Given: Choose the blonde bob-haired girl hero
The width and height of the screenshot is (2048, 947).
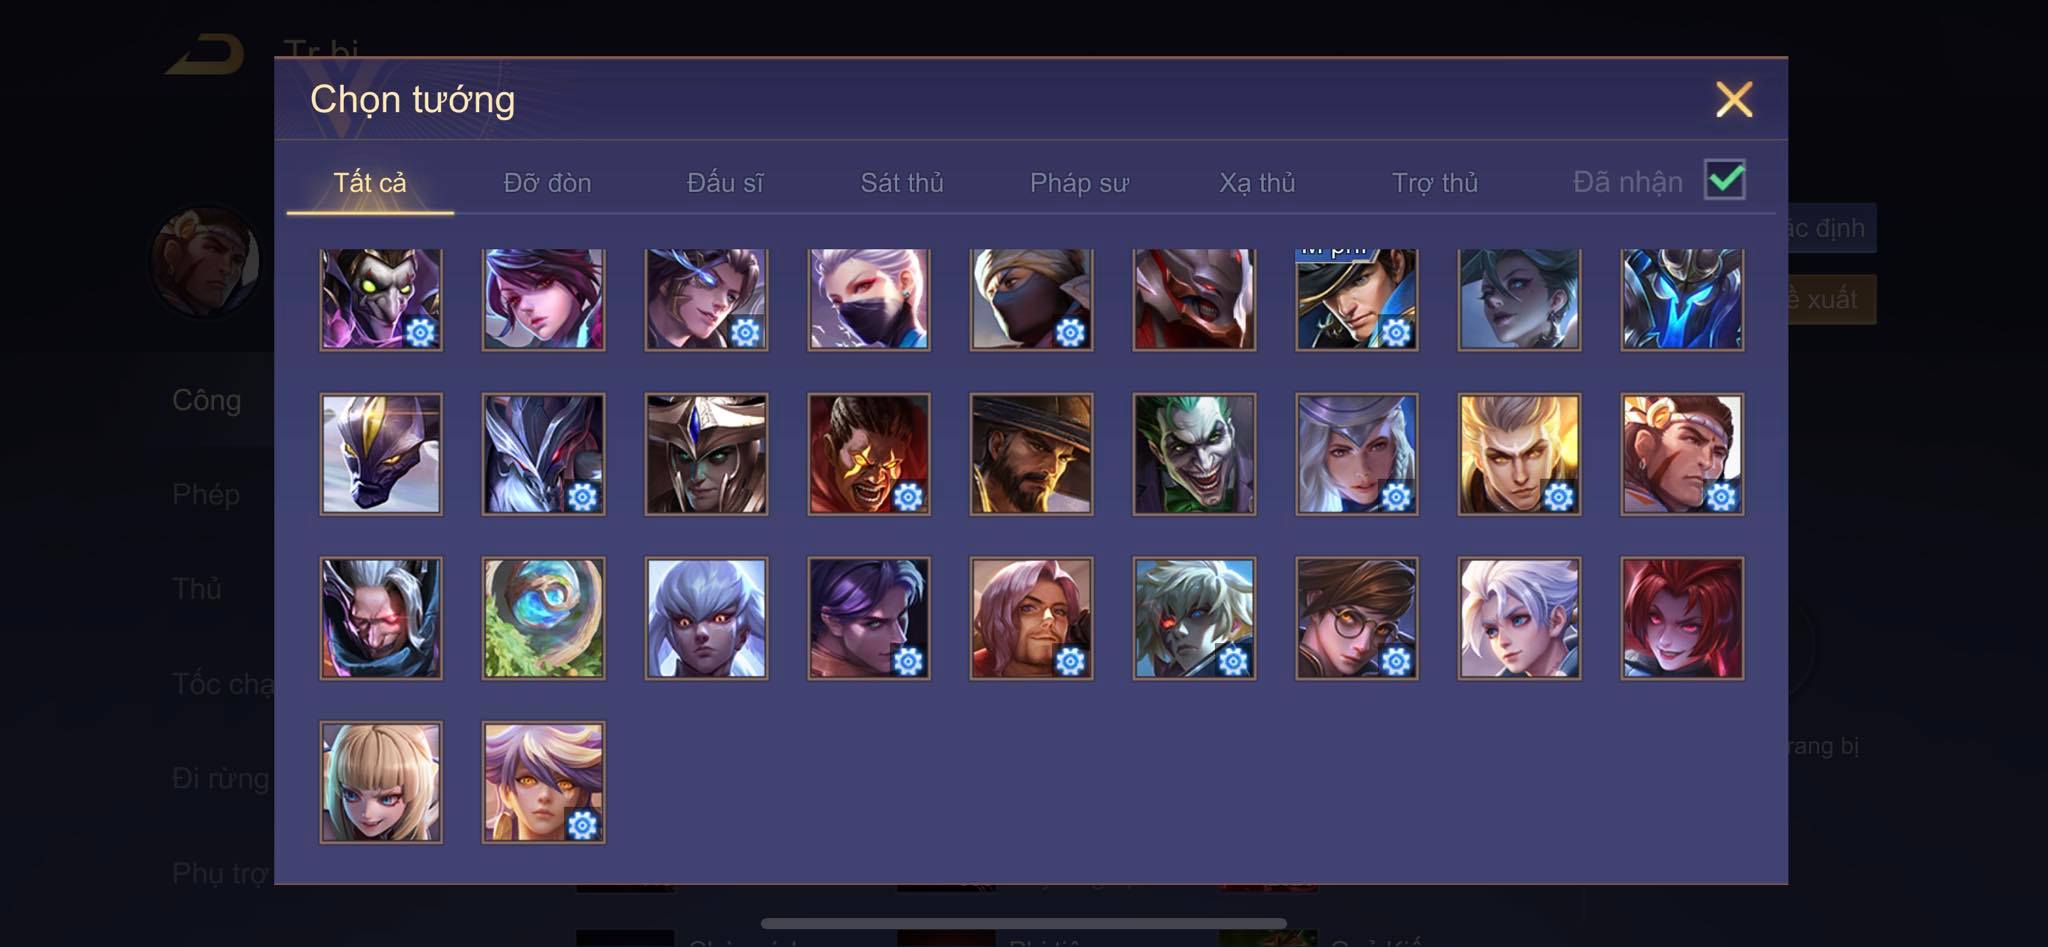Looking at the screenshot, I should coord(381,782).
